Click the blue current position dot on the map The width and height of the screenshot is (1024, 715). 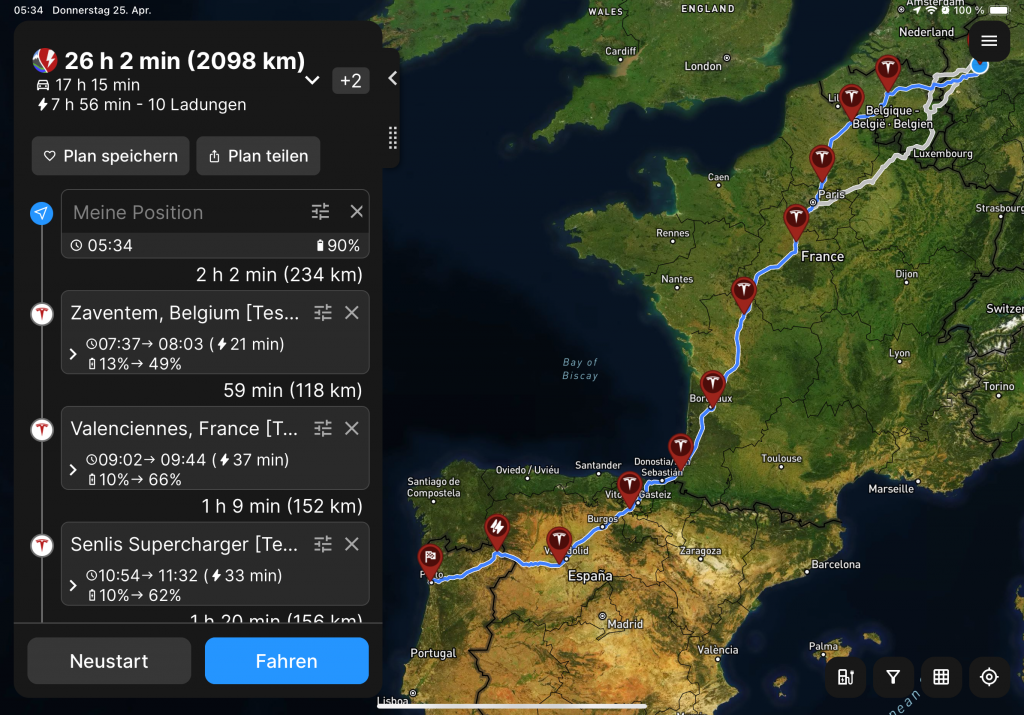979,65
